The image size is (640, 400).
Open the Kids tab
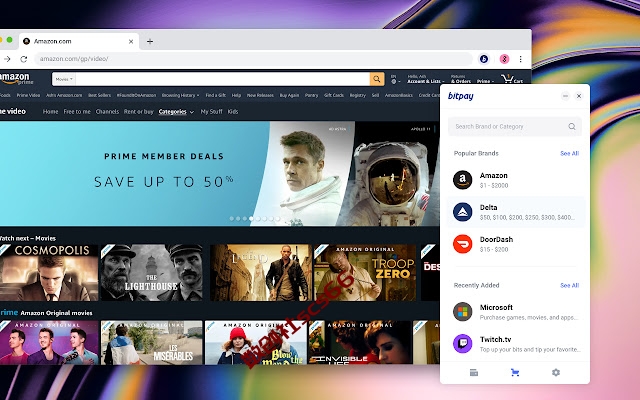(x=233, y=111)
